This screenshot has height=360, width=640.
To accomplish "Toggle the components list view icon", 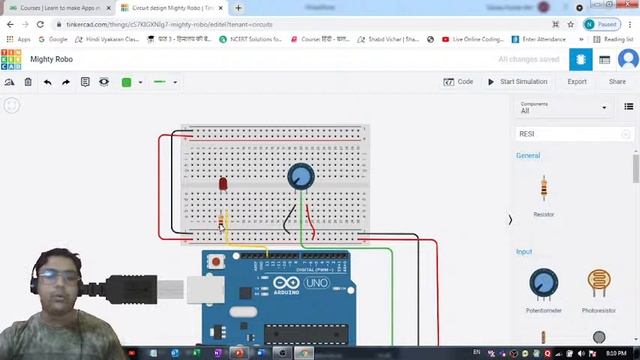I will [629, 107].
